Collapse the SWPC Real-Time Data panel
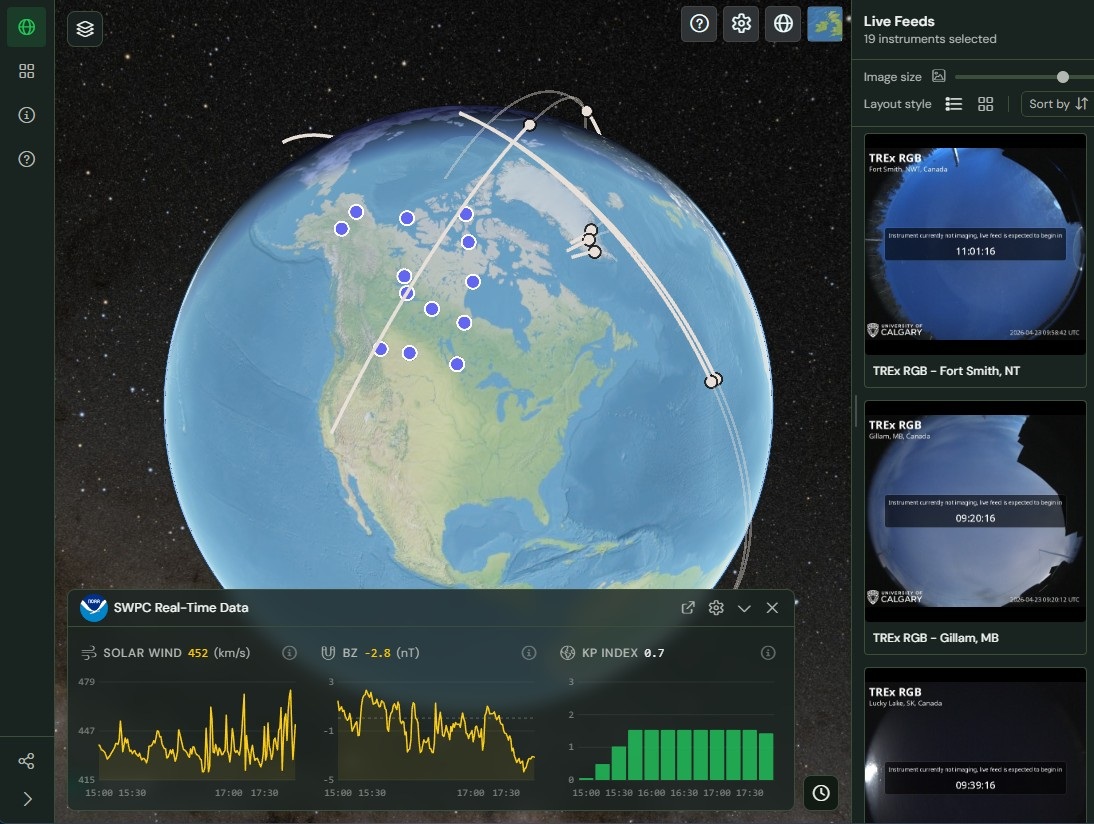This screenshot has width=1094, height=824. pos(744,608)
